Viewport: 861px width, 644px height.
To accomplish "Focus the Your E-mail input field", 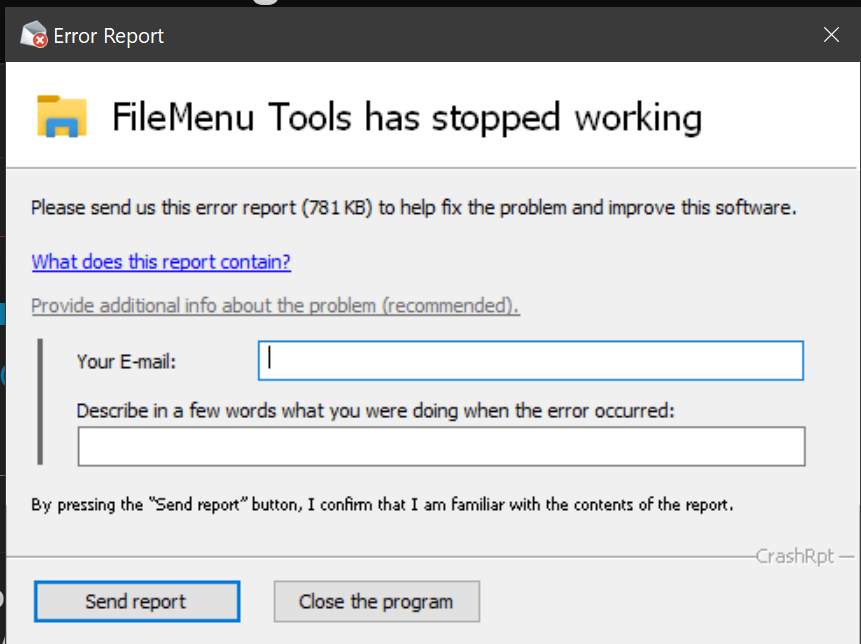I will [530, 361].
